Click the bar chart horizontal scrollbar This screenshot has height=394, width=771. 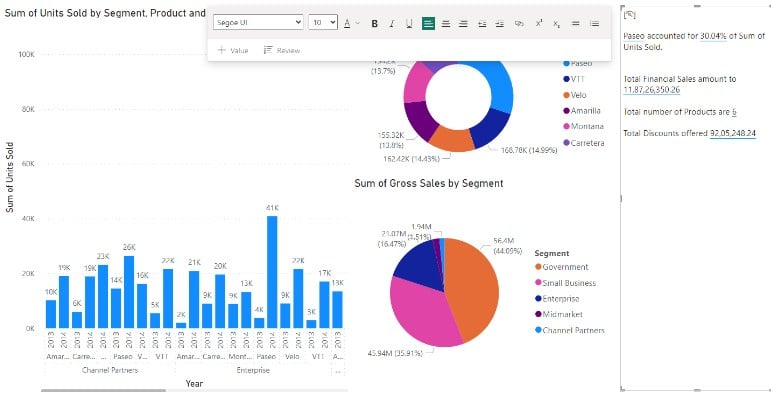(103, 391)
